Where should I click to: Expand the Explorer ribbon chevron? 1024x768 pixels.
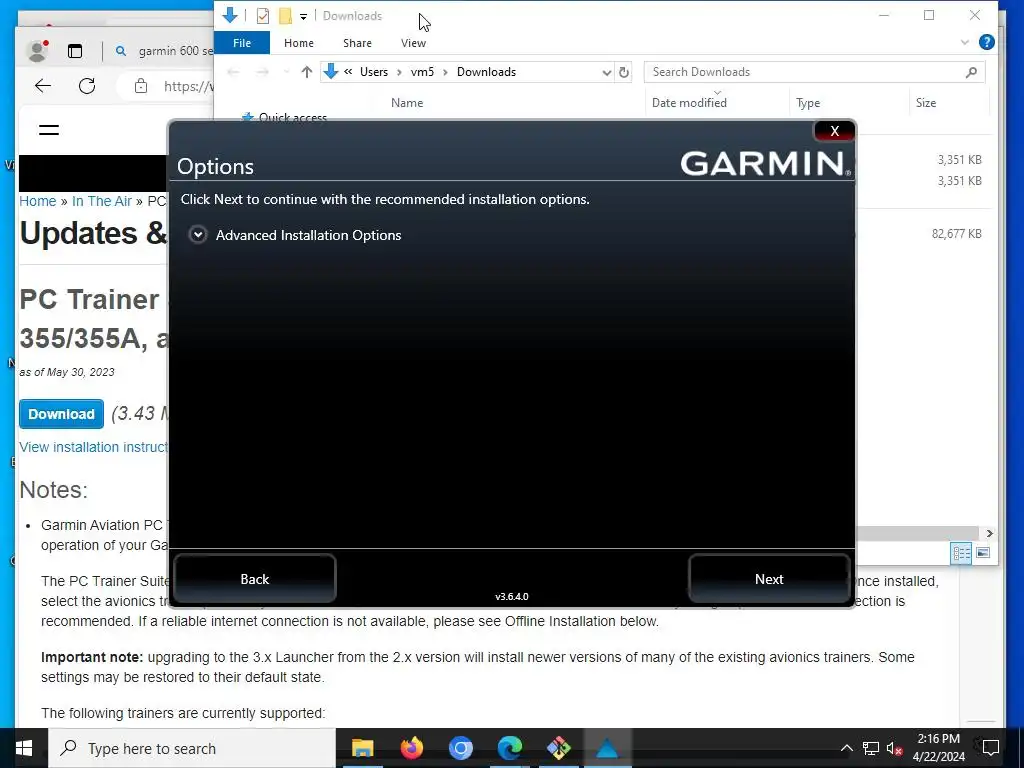click(965, 42)
